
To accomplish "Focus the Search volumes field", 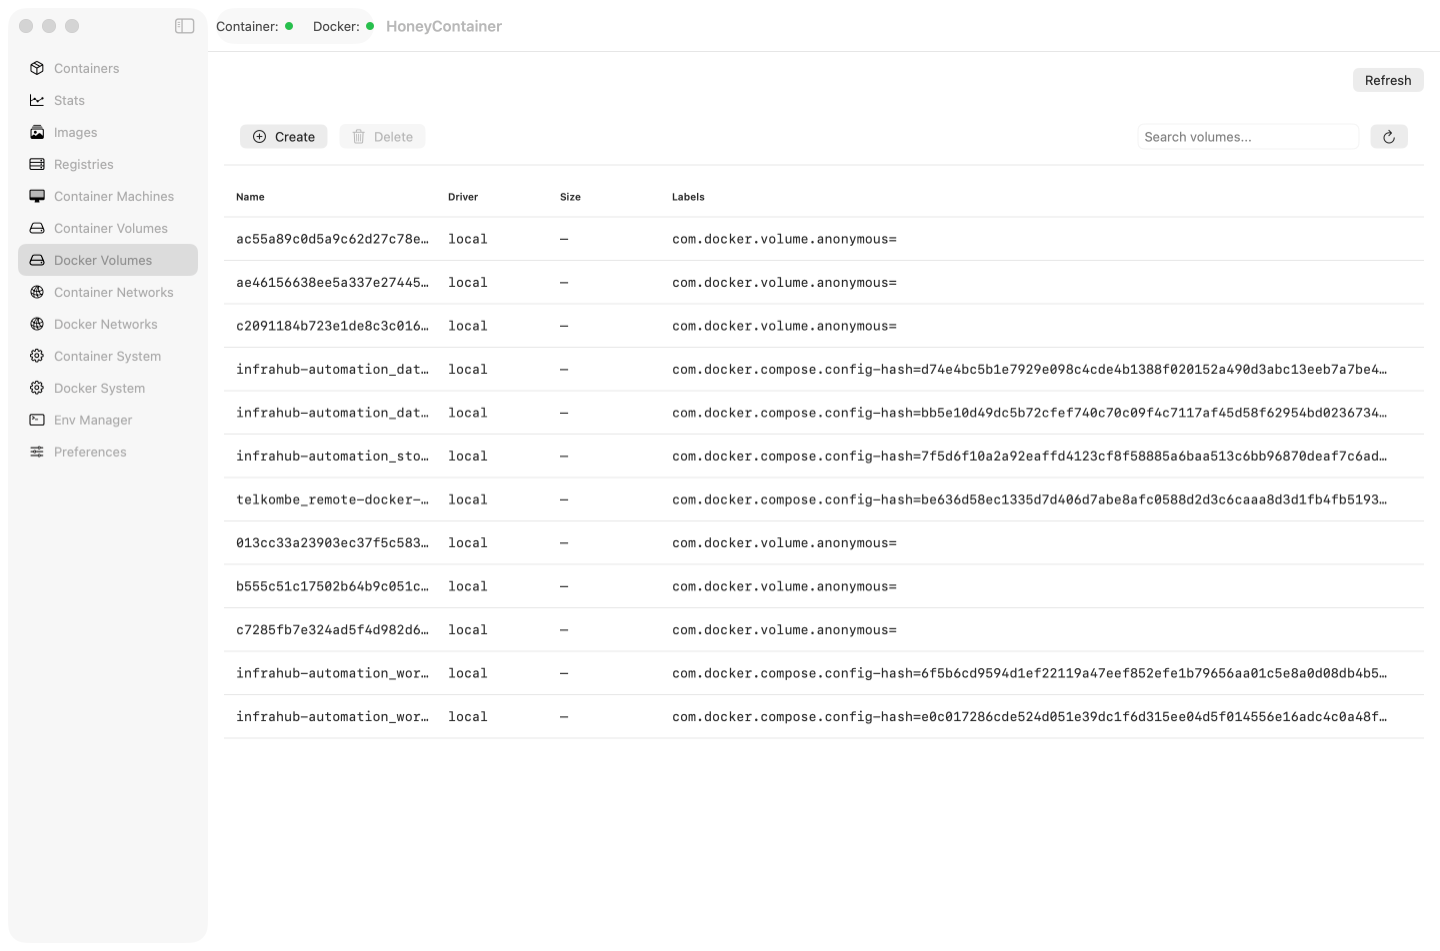I will (x=1248, y=137).
